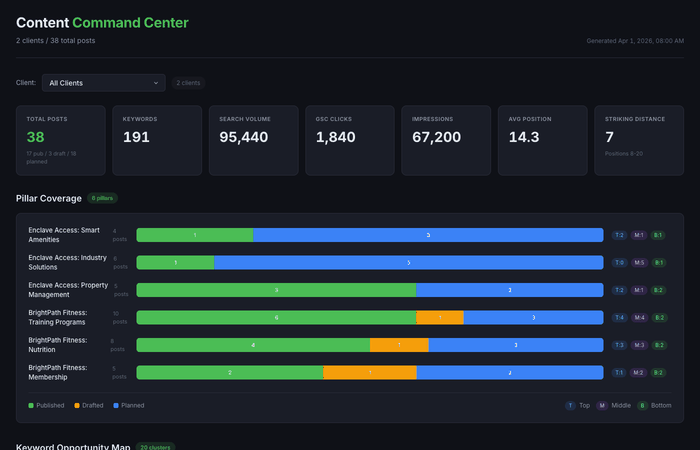The image size is (700, 450).
Task: Click "BrightPath Fitness: Membership" pillar label
Action: [x=58, y=373]
